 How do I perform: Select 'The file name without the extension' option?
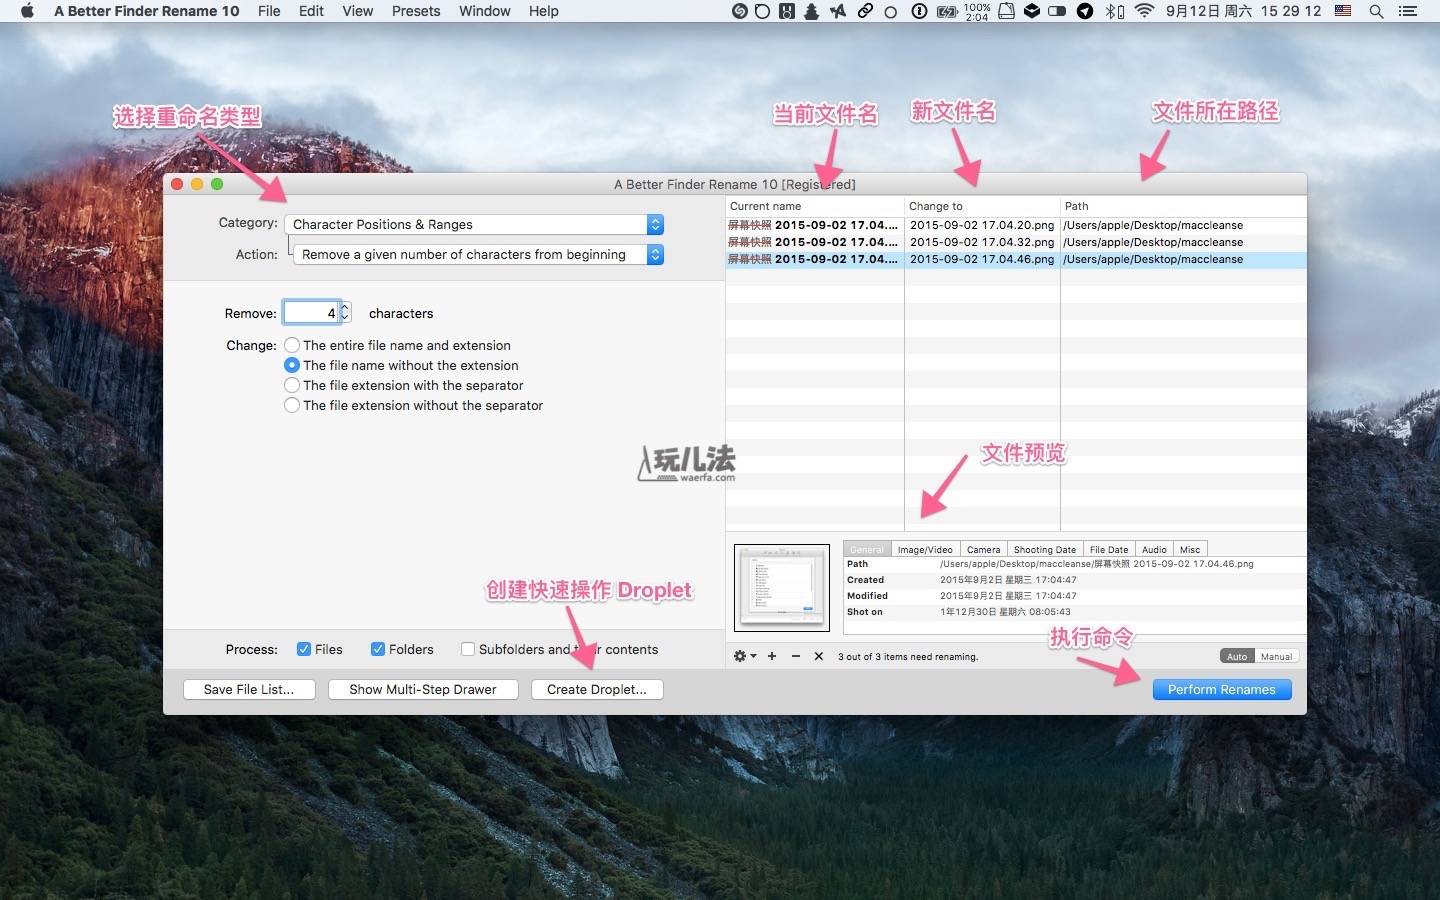pos(292,365)
